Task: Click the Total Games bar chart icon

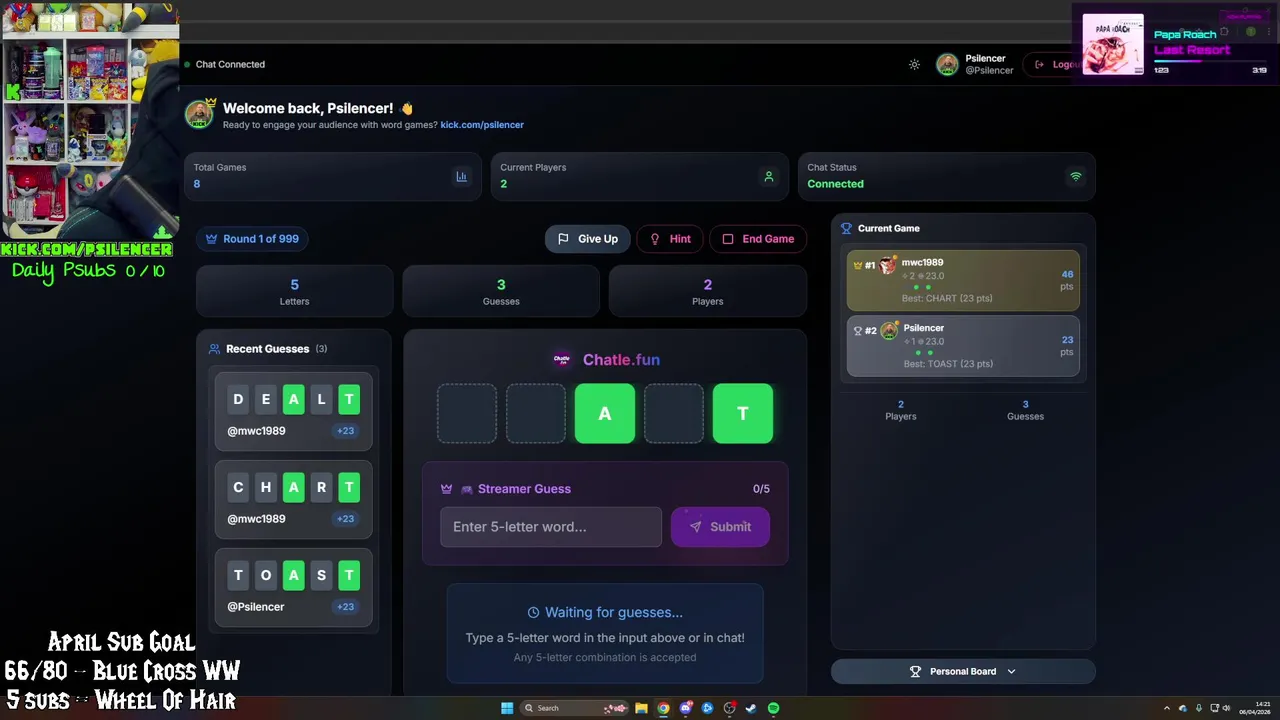Action: pyautogui.click(x=461, y=176)
